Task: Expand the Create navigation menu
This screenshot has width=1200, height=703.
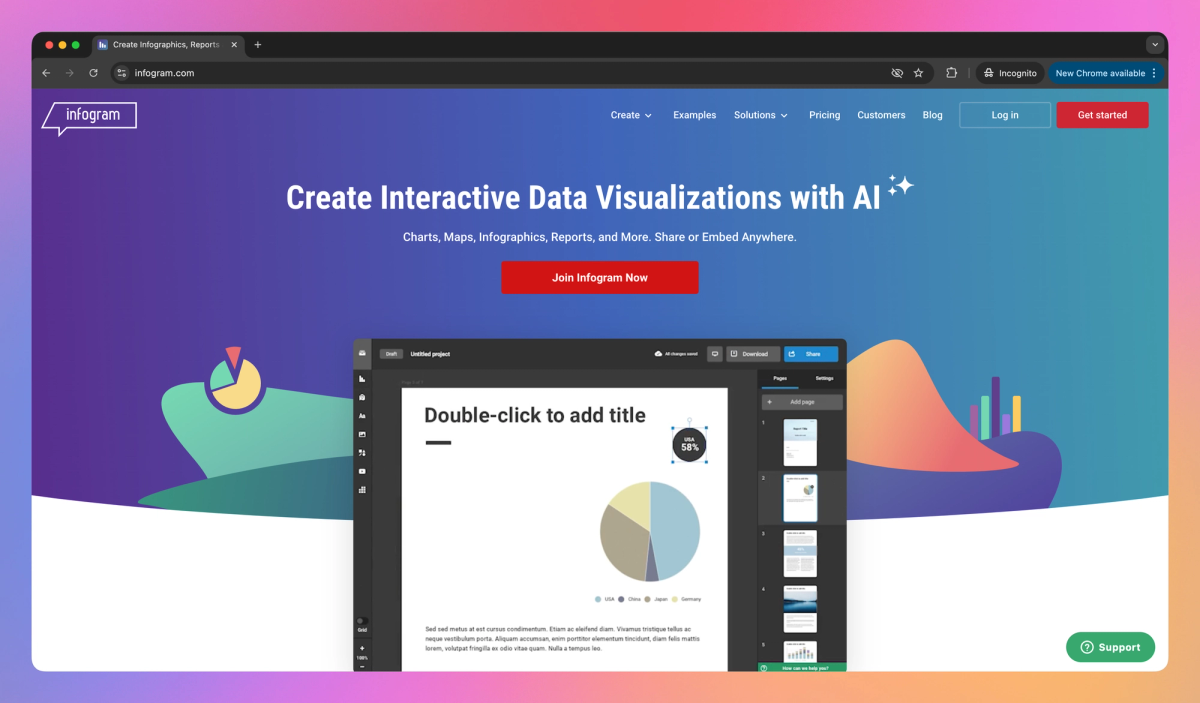Action: 630,115
